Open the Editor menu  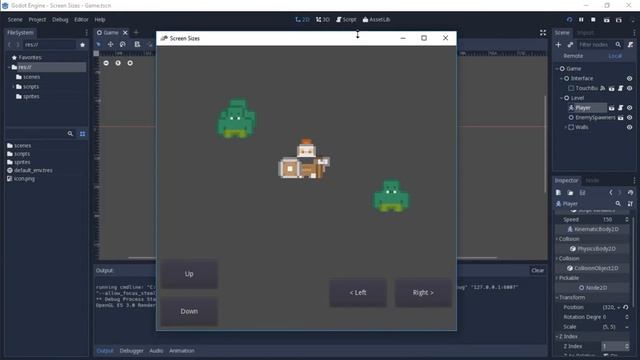click(81, 20)
